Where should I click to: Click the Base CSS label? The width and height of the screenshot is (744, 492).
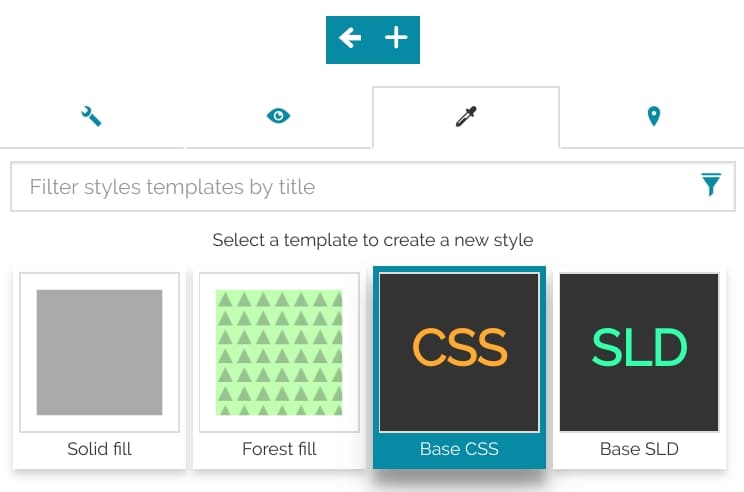pos(459,449)
